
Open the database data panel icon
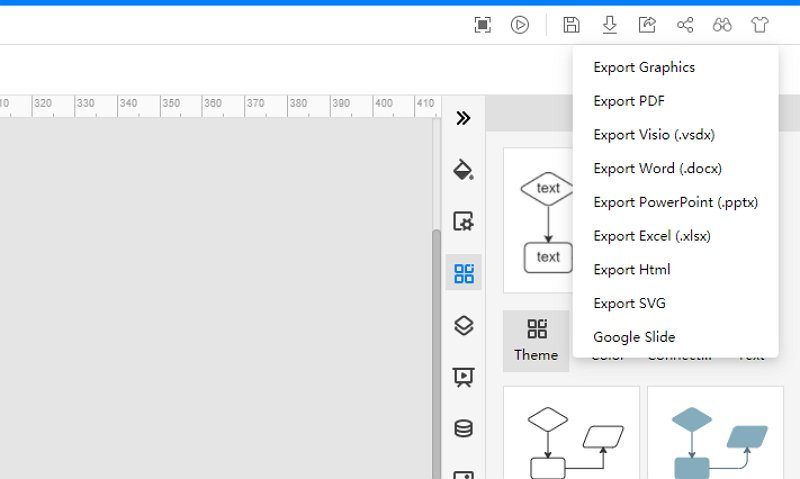pyautogui.click(x=463, y=428)
